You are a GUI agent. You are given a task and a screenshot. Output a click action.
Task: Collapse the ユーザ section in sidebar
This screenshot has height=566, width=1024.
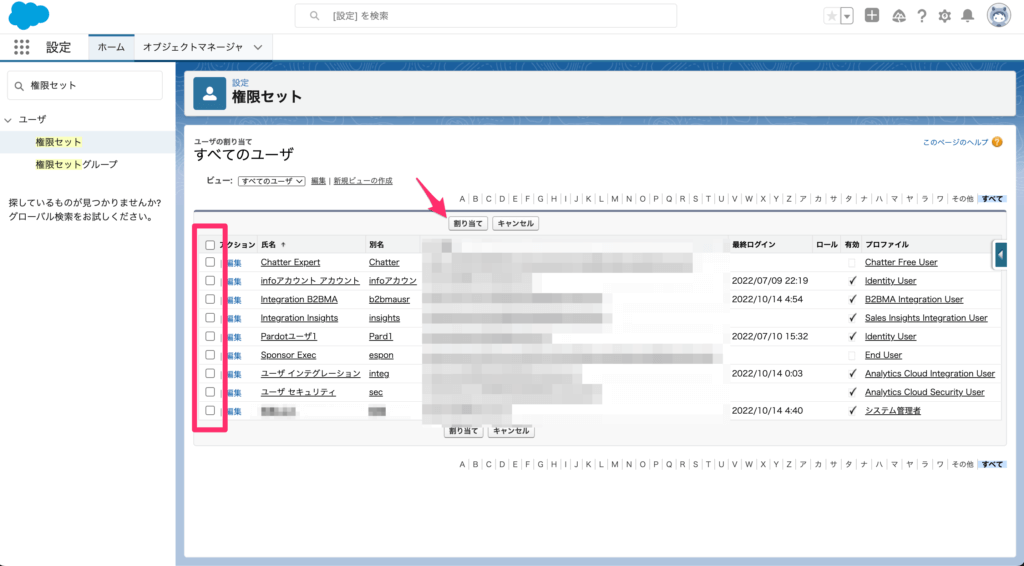[x=9, y=120]
